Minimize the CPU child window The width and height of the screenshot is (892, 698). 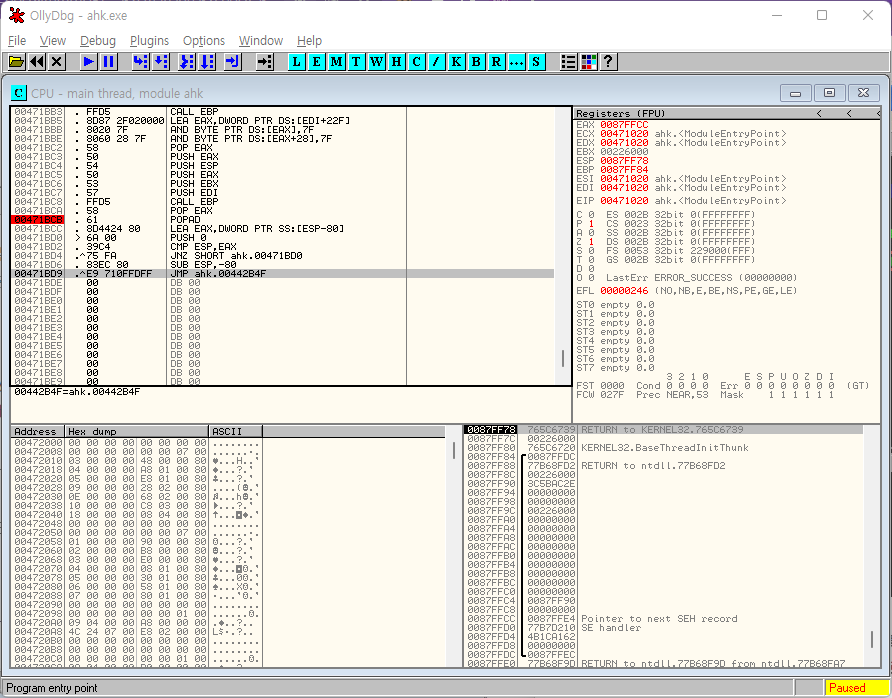click(795, 93)
